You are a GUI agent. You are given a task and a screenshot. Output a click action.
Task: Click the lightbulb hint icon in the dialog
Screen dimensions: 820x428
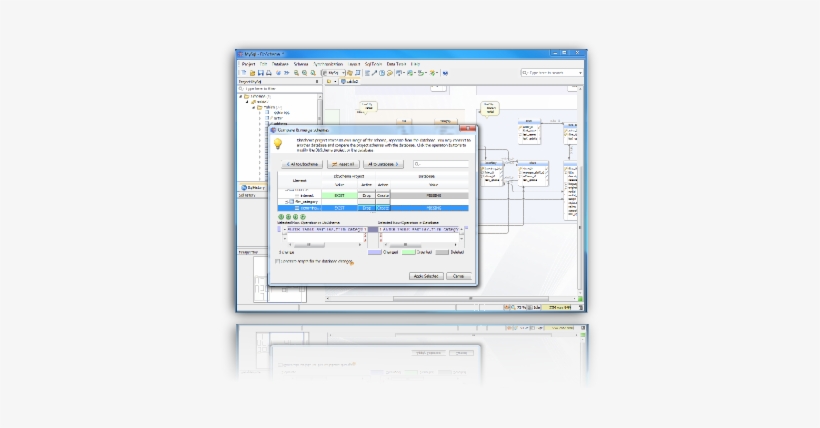[x=278, y=143]
